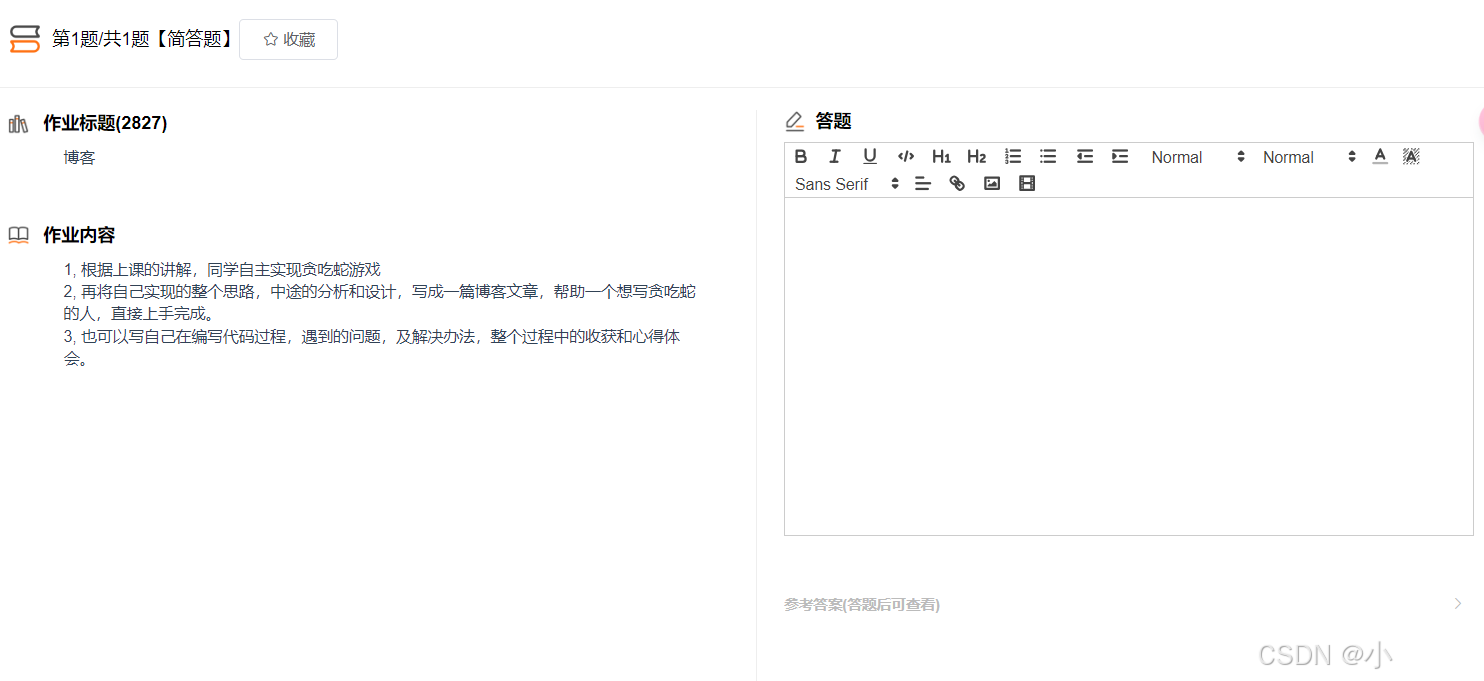Toggle bold formatting in editor toolbar
This screenshot has height=681, width=1484.
[x=801, y=156]
